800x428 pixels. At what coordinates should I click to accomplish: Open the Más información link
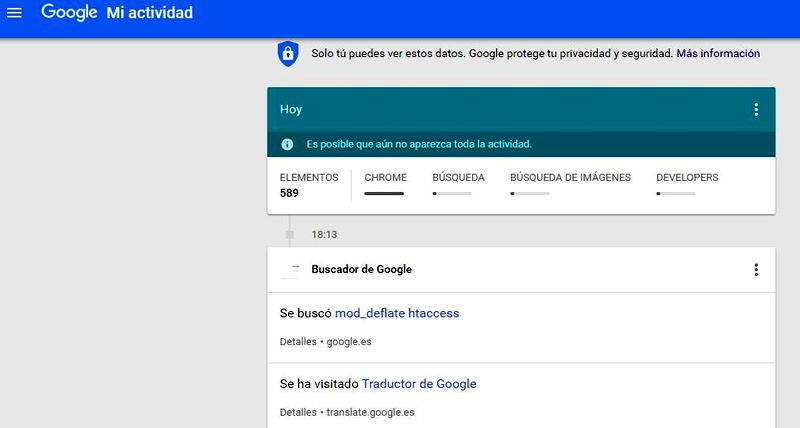(718, 54)
